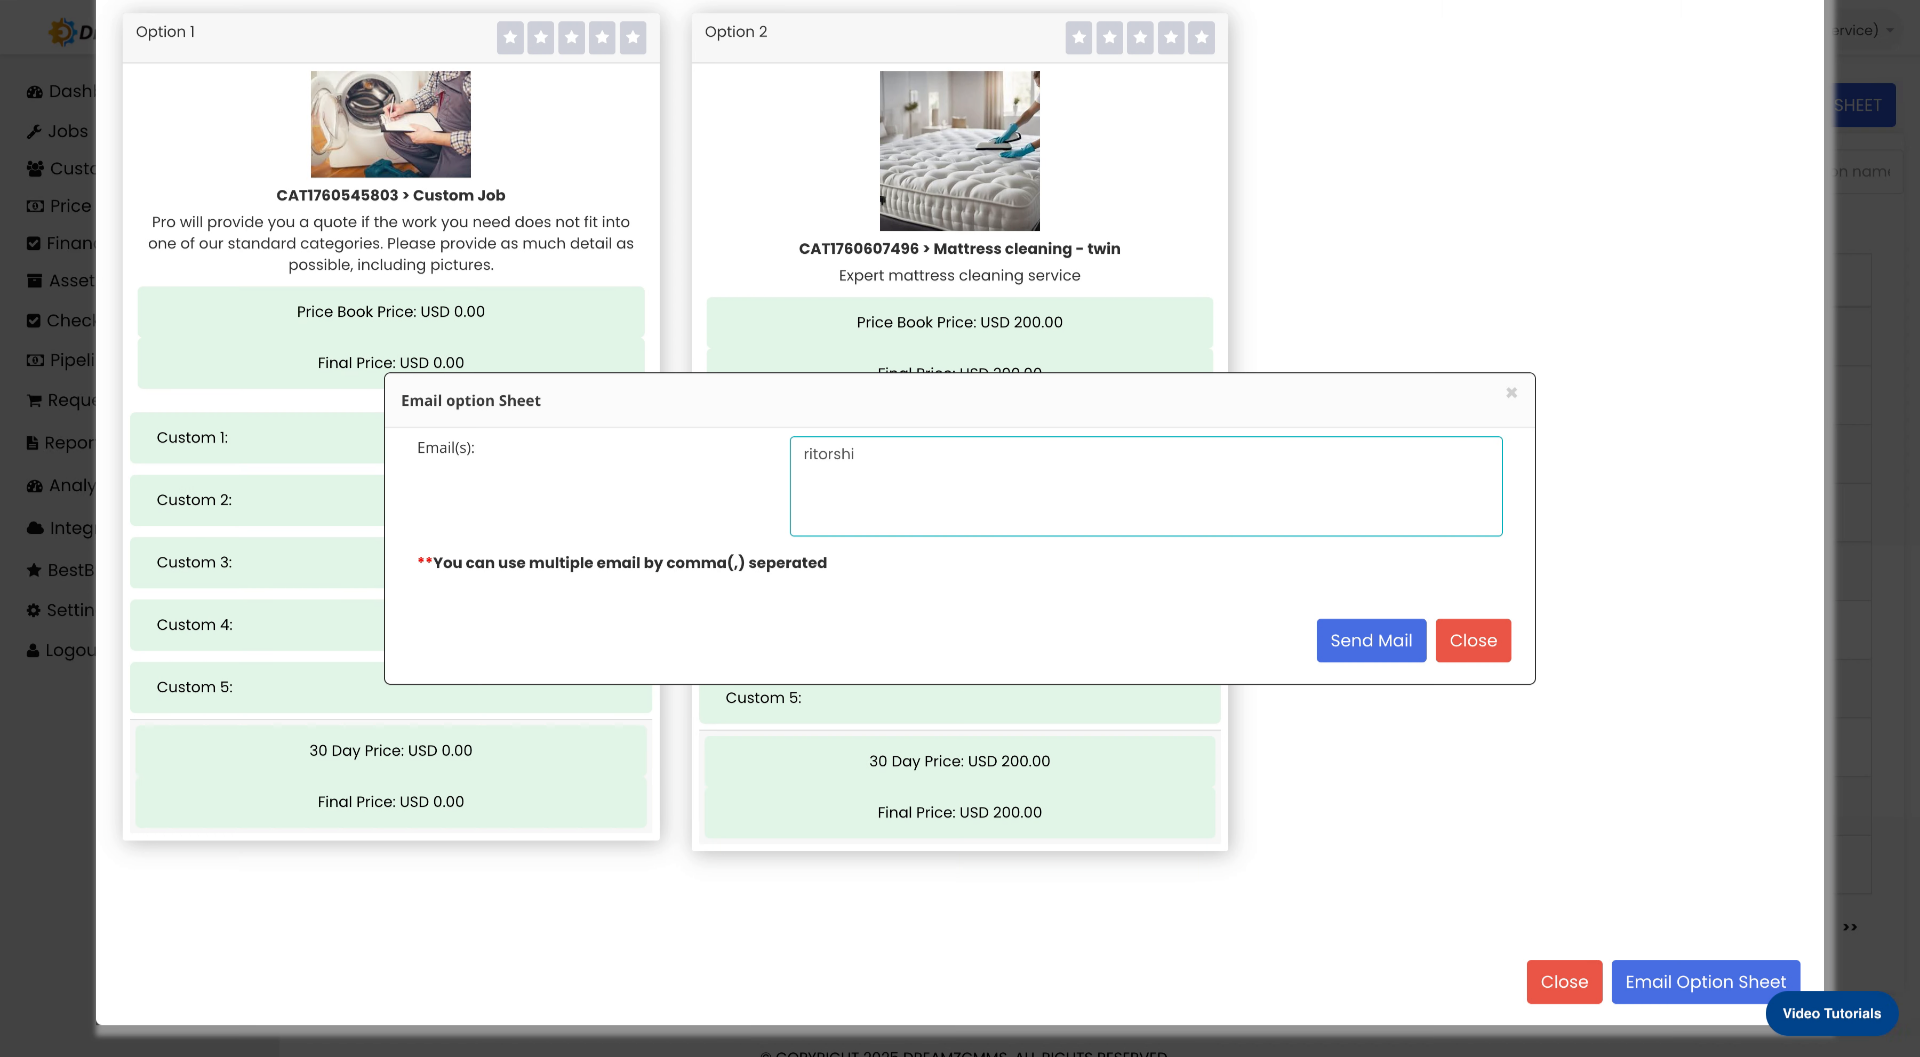This screenshot has height=1057, width=1920.
Task: Click the BestB star icon in sidebar
Action: click(x=34, y=570)
